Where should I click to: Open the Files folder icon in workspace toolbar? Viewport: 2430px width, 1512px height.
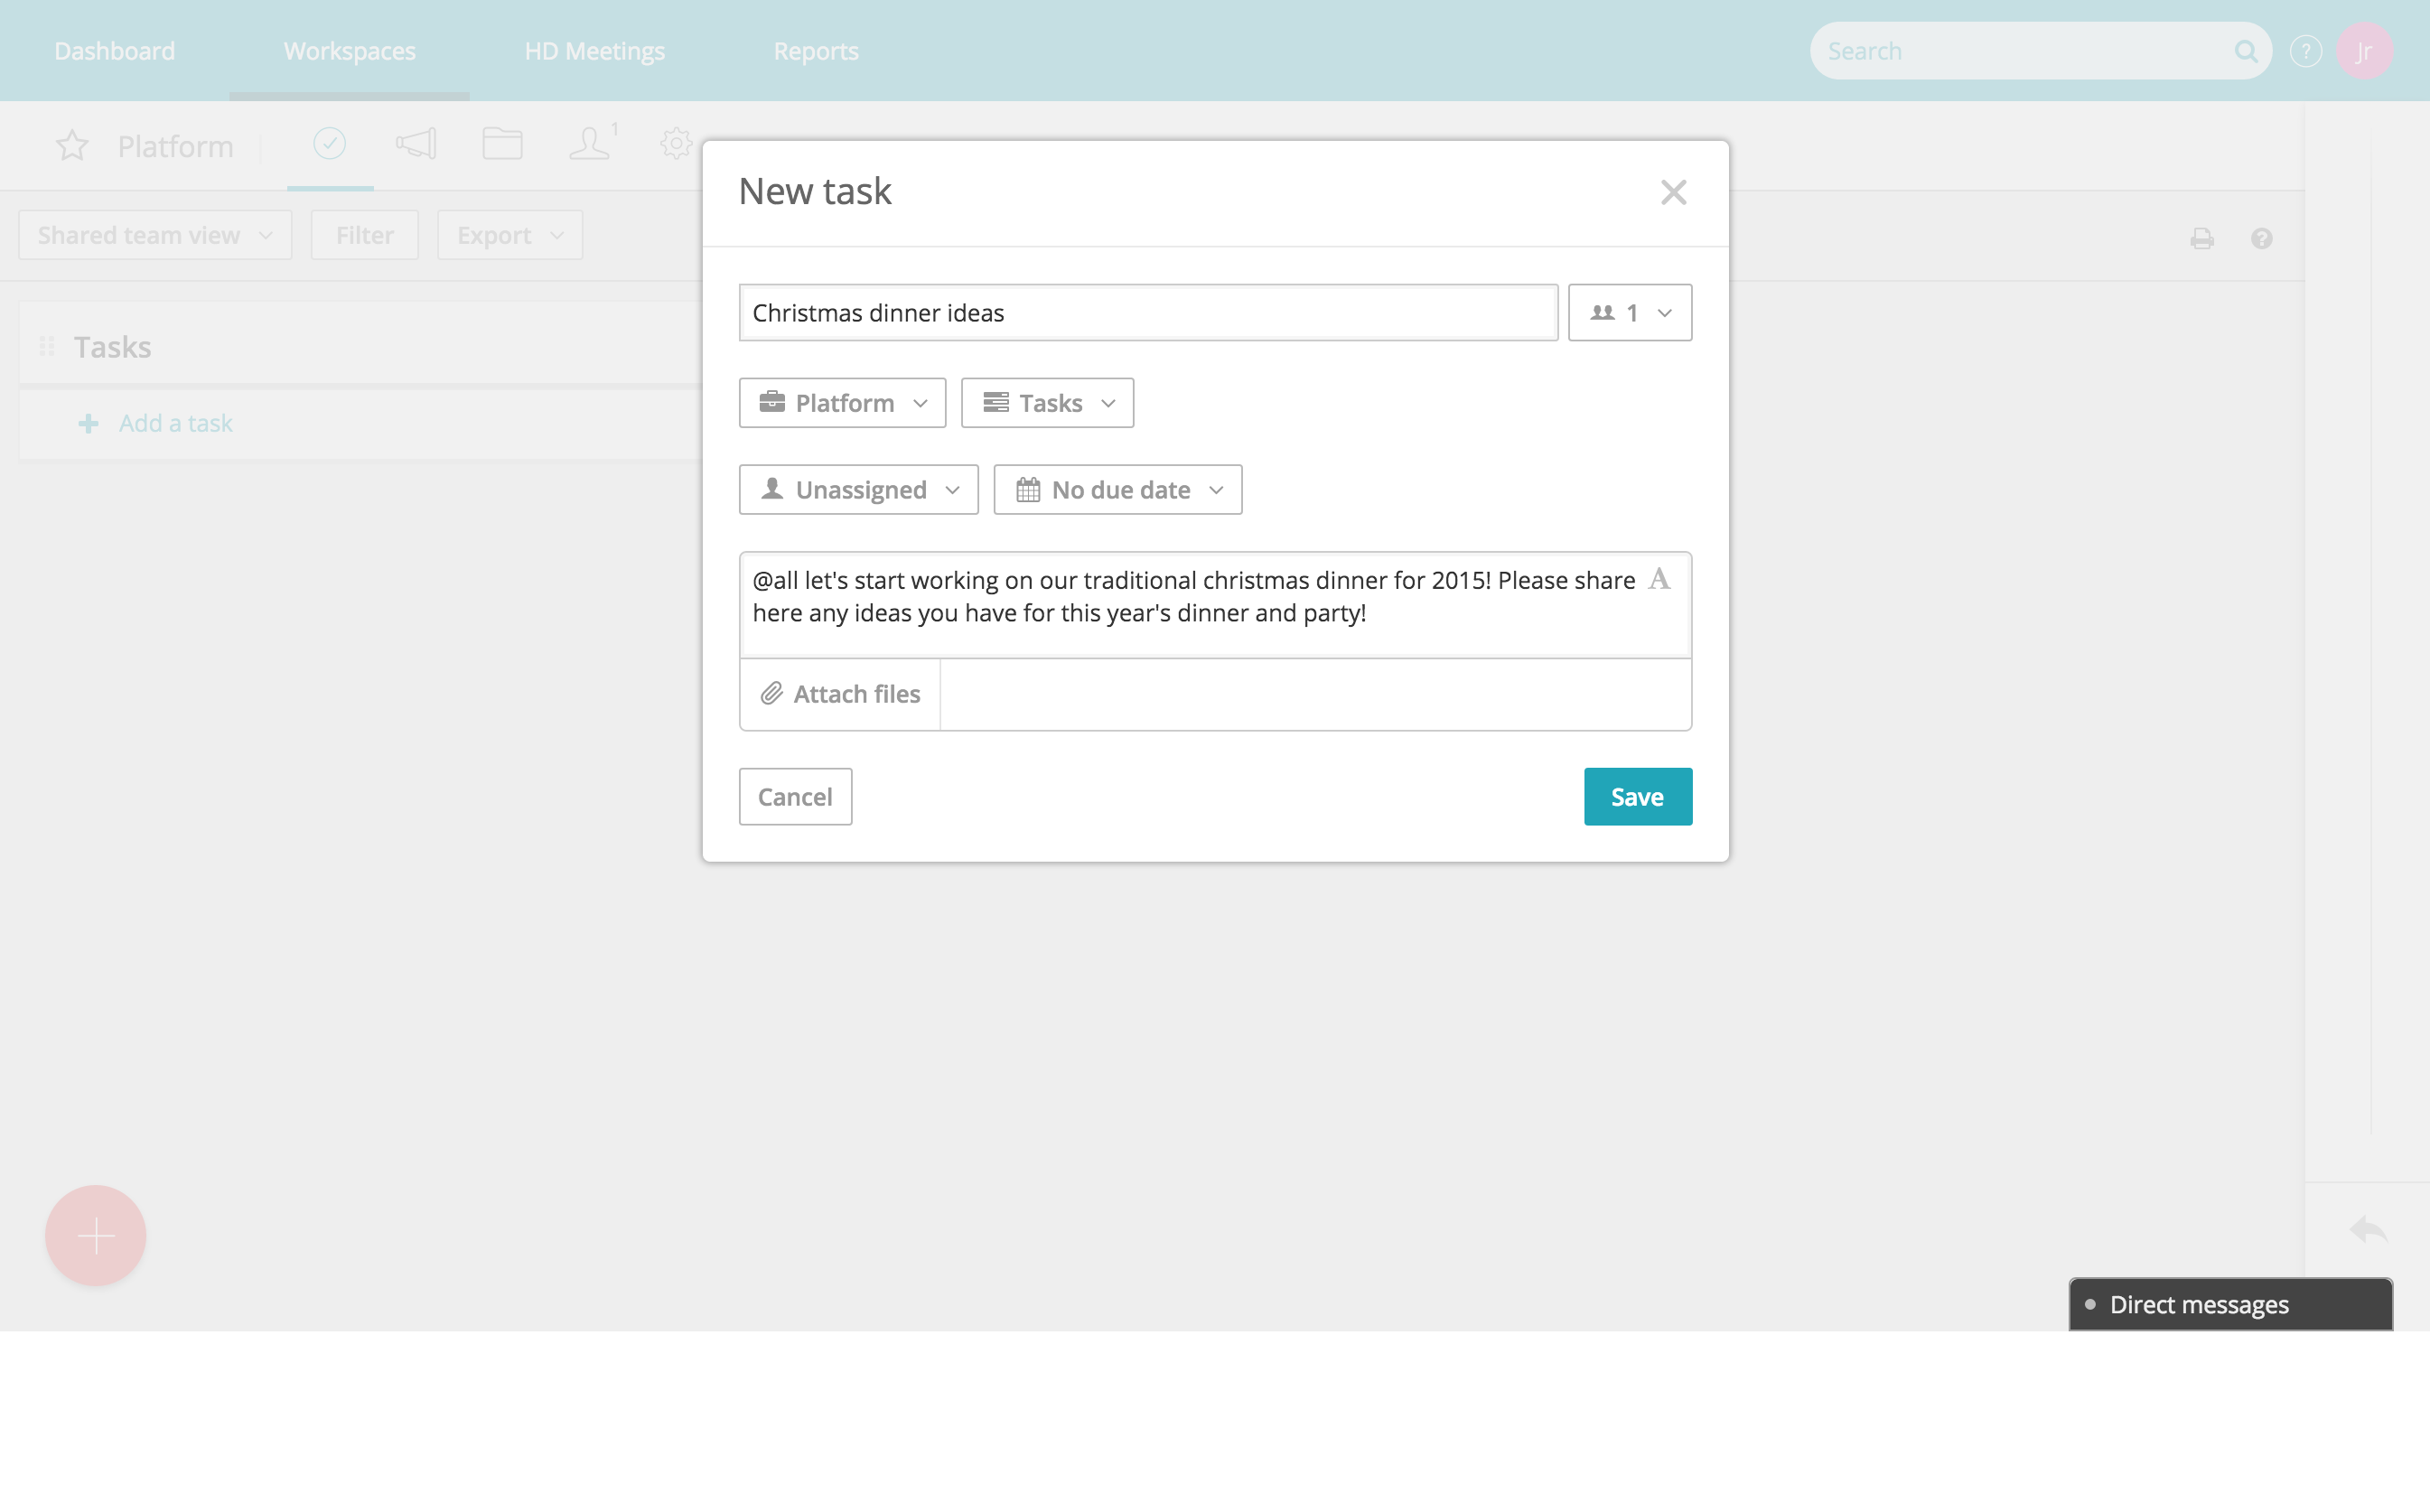(x=503, y=143)
